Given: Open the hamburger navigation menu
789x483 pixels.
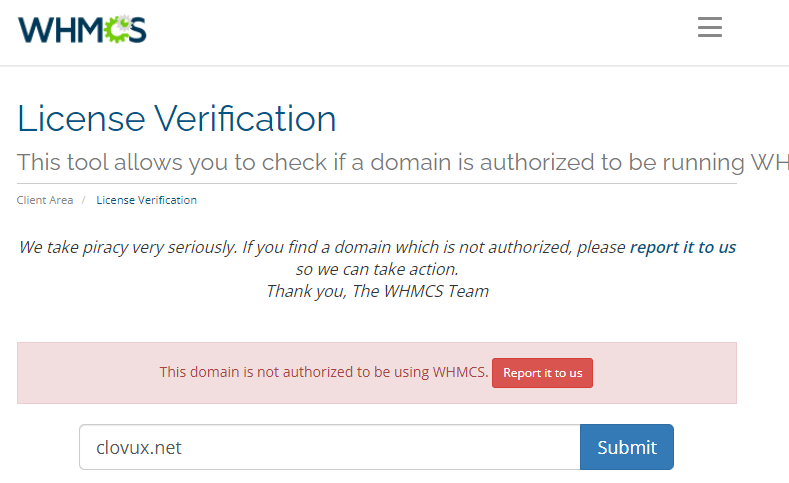Looking at the screenshot, I should pyautogui.click(x=709, y=27).
